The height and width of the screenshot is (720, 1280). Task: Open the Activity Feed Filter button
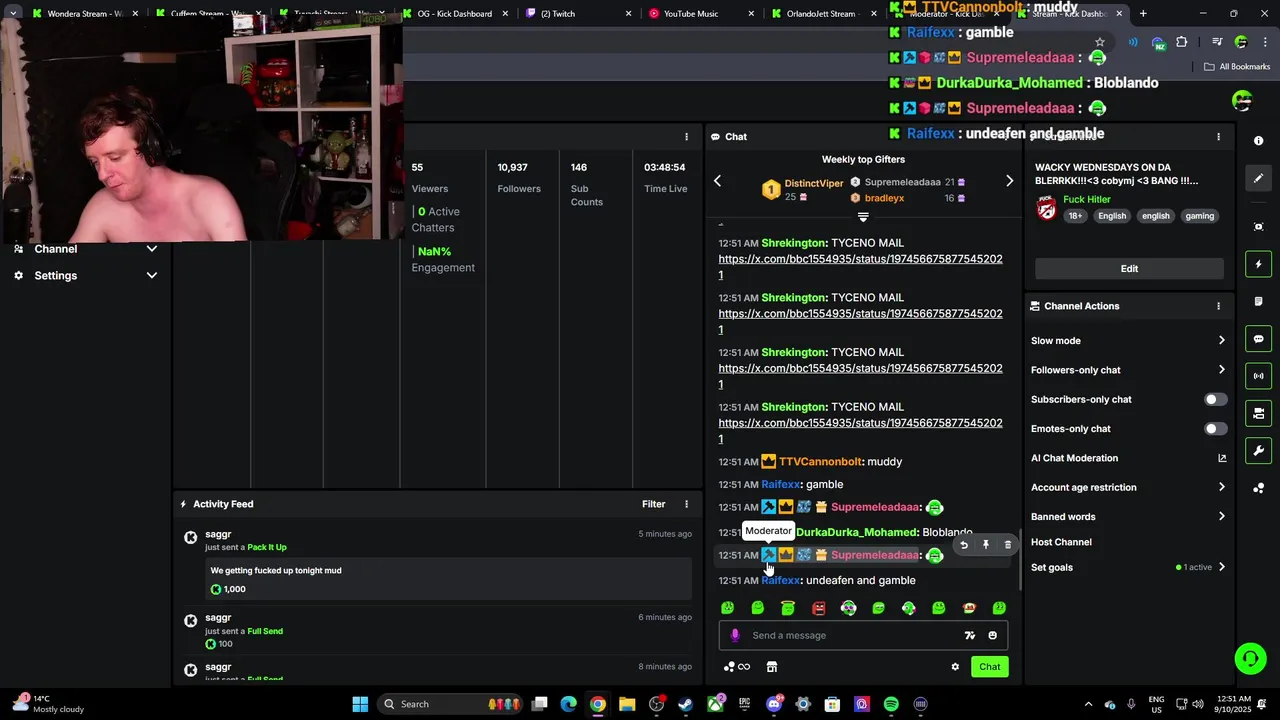pos(653,504)
